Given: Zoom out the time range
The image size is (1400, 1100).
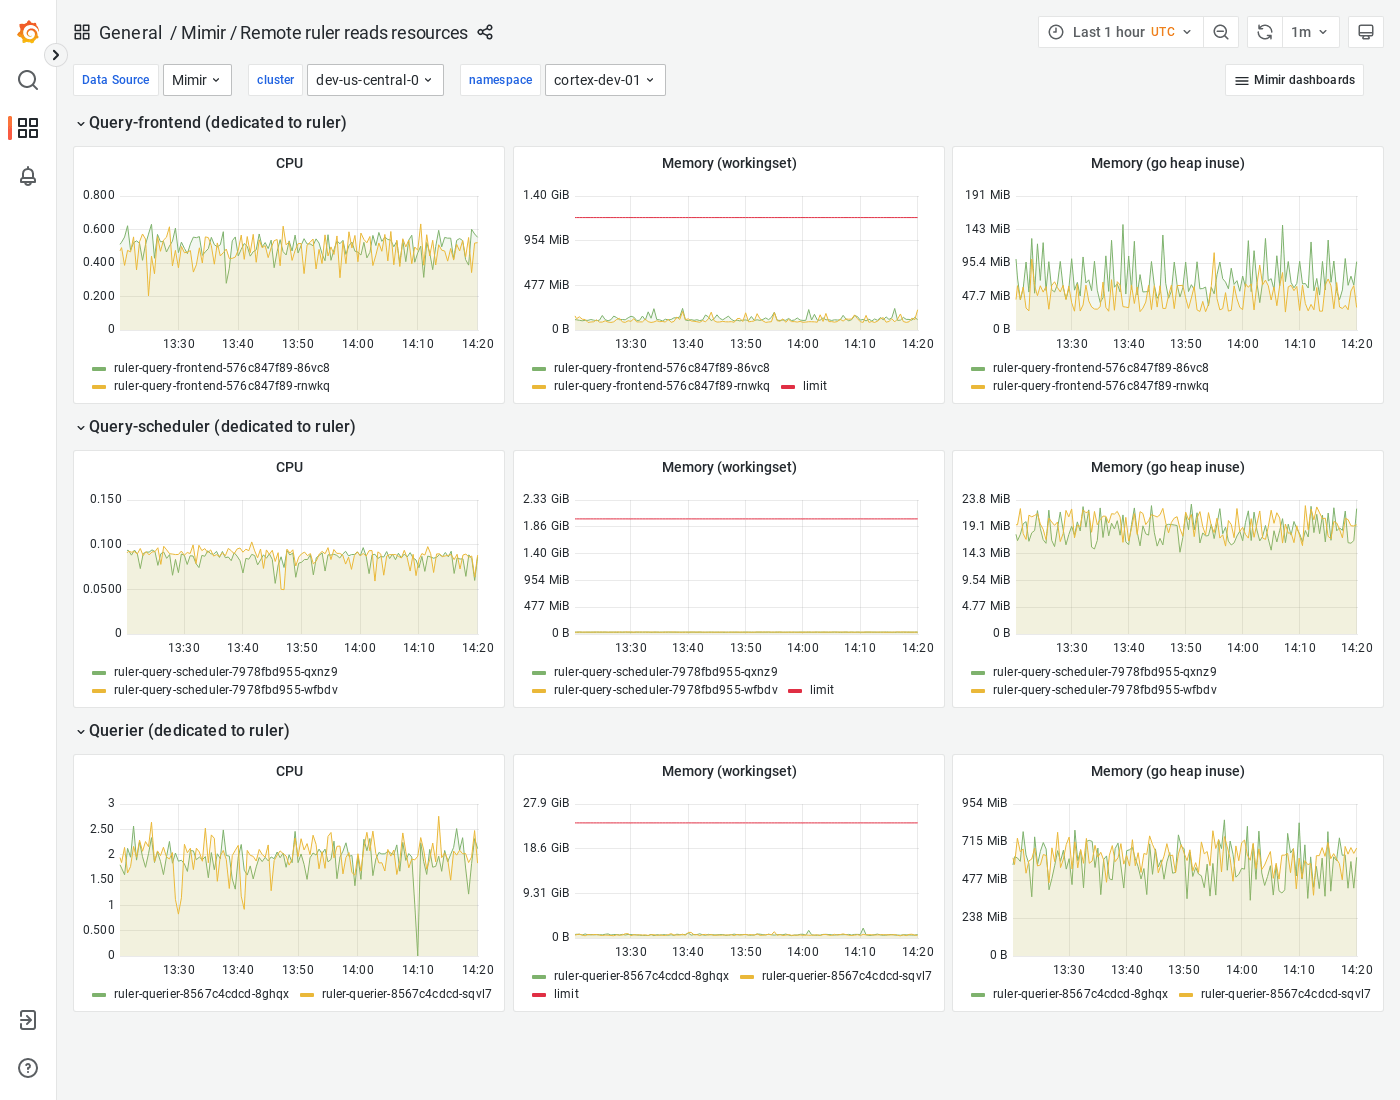Looking at the screenshot, I should (1221, 31).
